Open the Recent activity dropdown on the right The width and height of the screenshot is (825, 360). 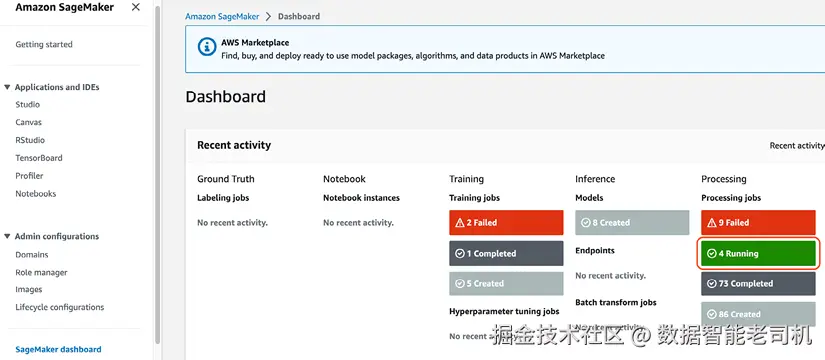(797, 145)
